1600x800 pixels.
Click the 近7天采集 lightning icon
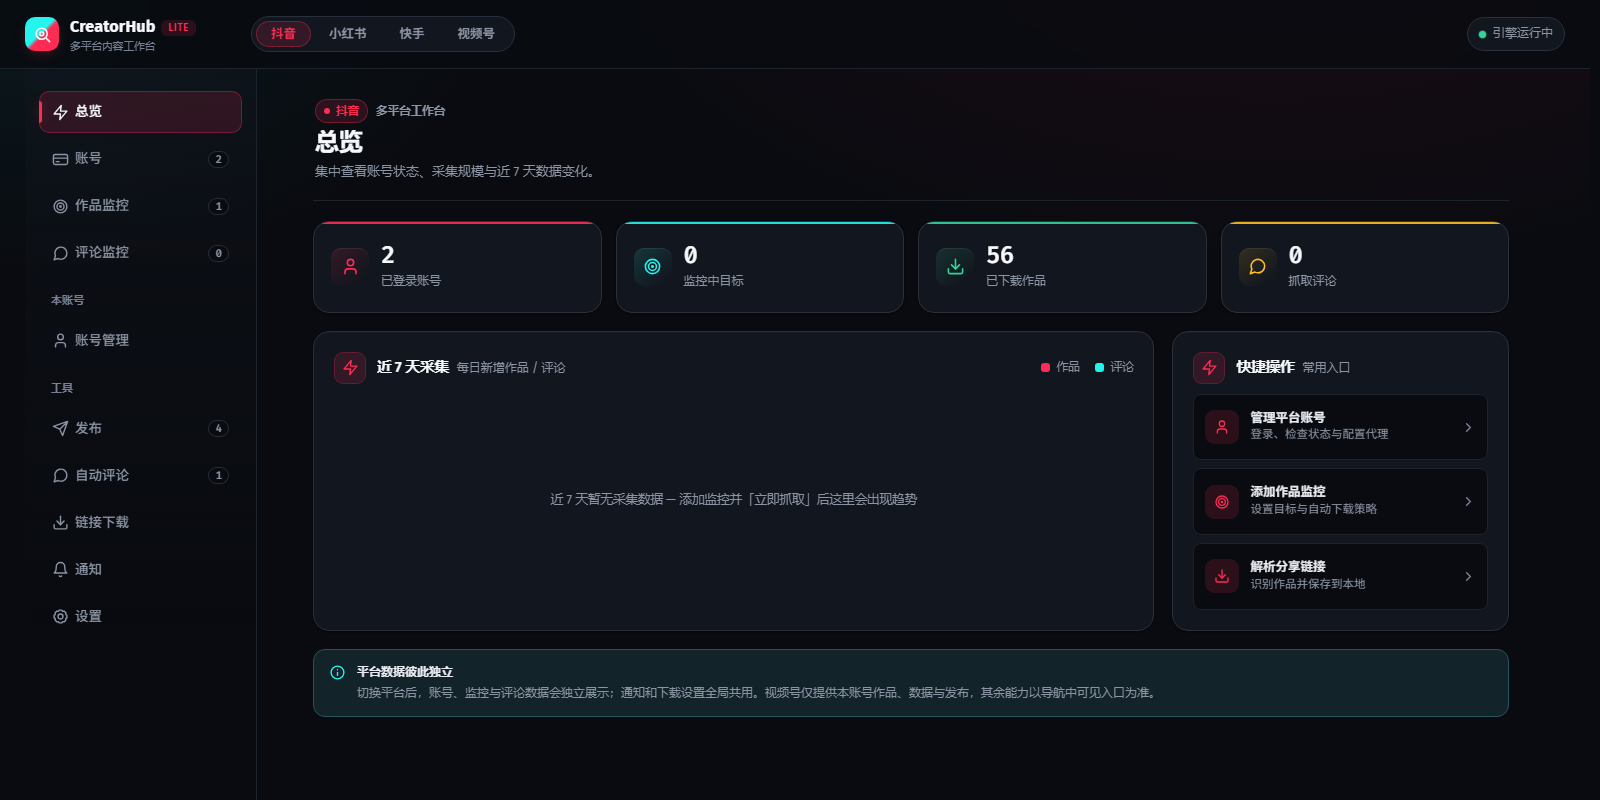point(350,368)
